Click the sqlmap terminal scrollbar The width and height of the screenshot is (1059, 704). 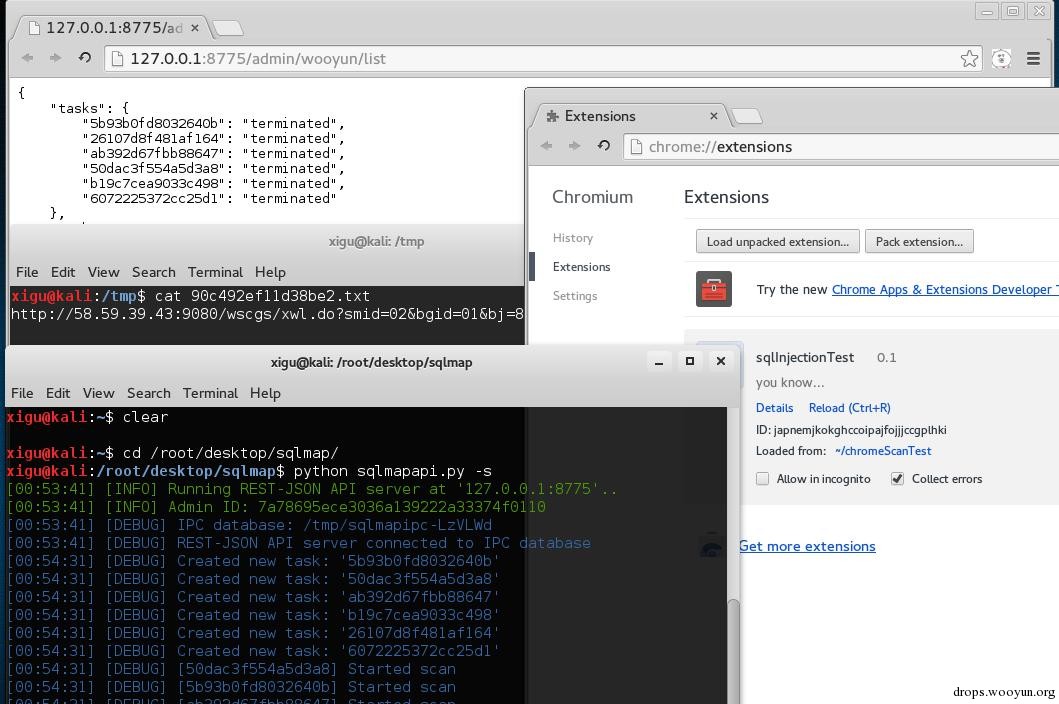pyautogui.click(x=733, y=650)
